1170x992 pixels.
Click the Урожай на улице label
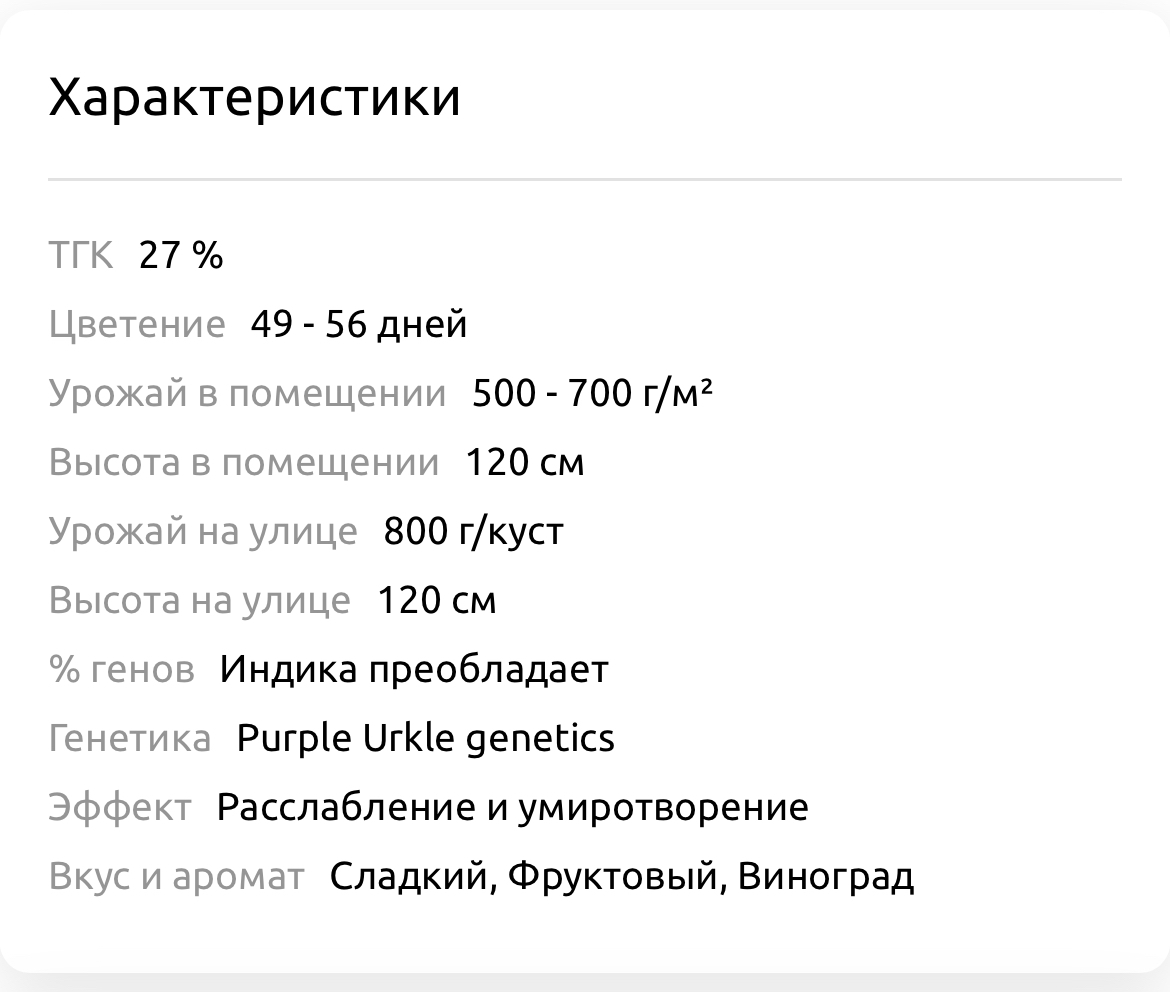click(x=203, y=532)
